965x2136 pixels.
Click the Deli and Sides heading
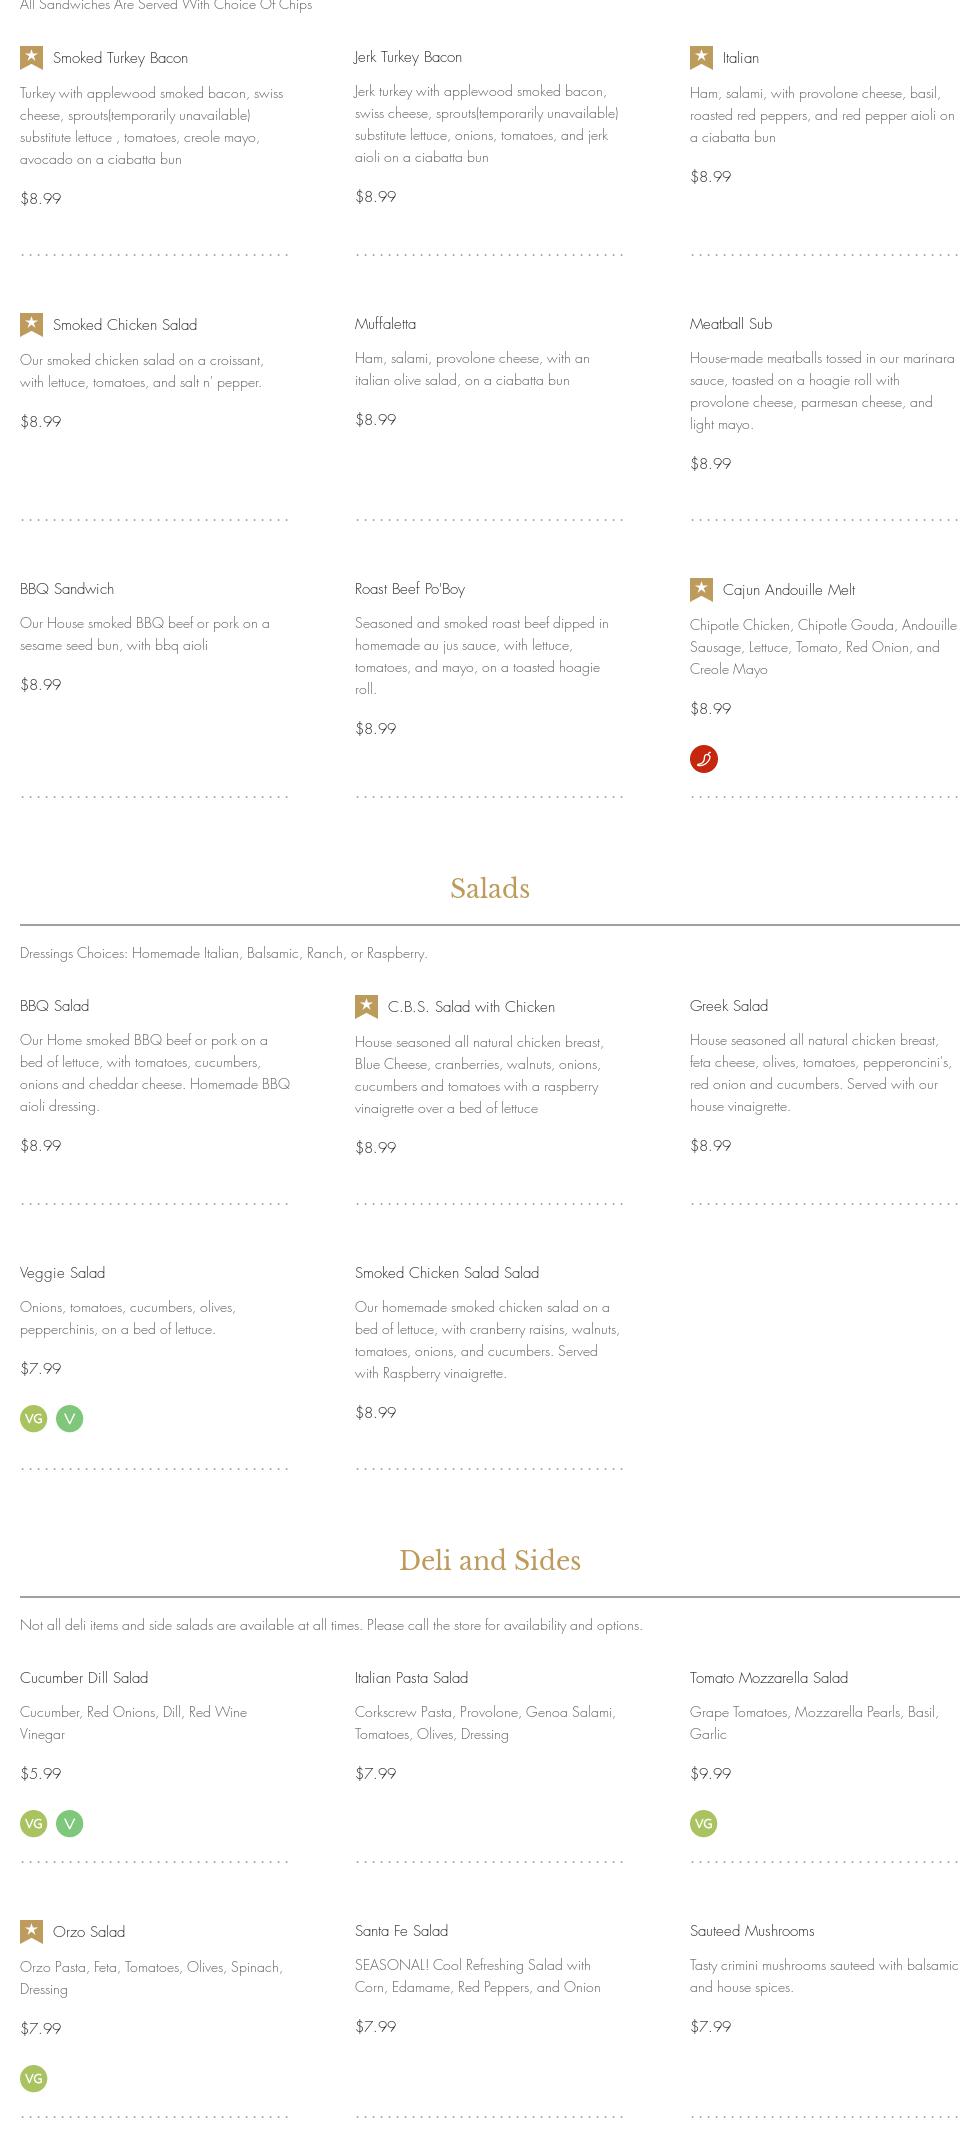tap(490, 1561)
